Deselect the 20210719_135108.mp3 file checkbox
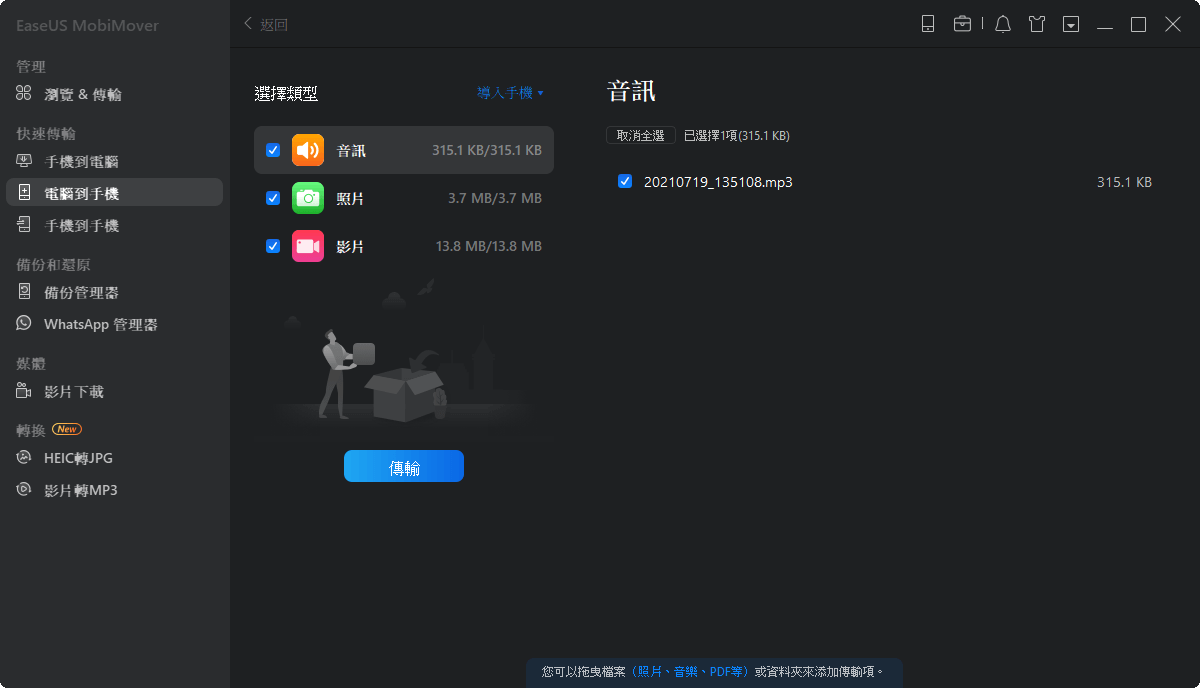 625,182
